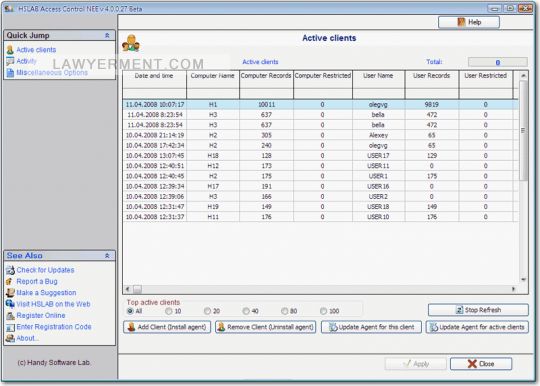
Task: Click the Make a Suggestion icon
Action: point(10,293)
